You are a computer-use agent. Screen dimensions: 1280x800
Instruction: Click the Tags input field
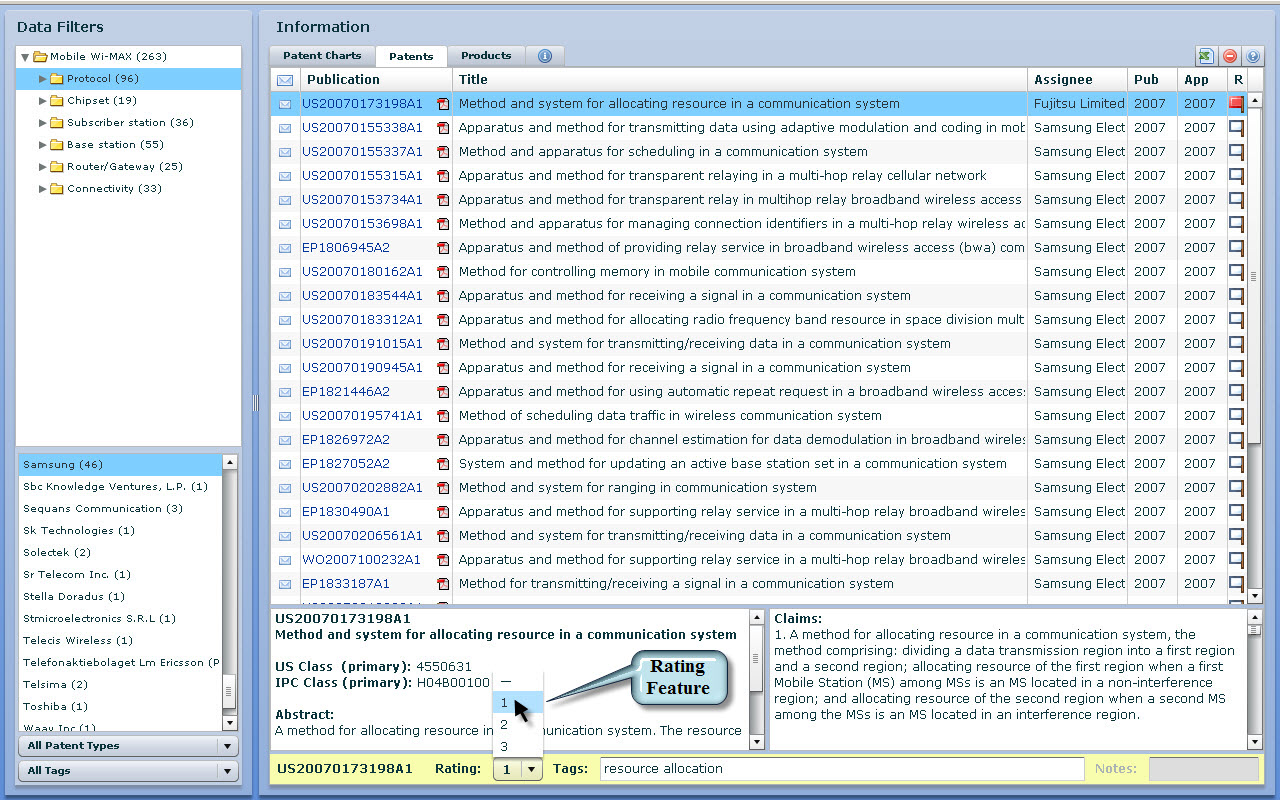pyautogui.click(x=841, y=769)
